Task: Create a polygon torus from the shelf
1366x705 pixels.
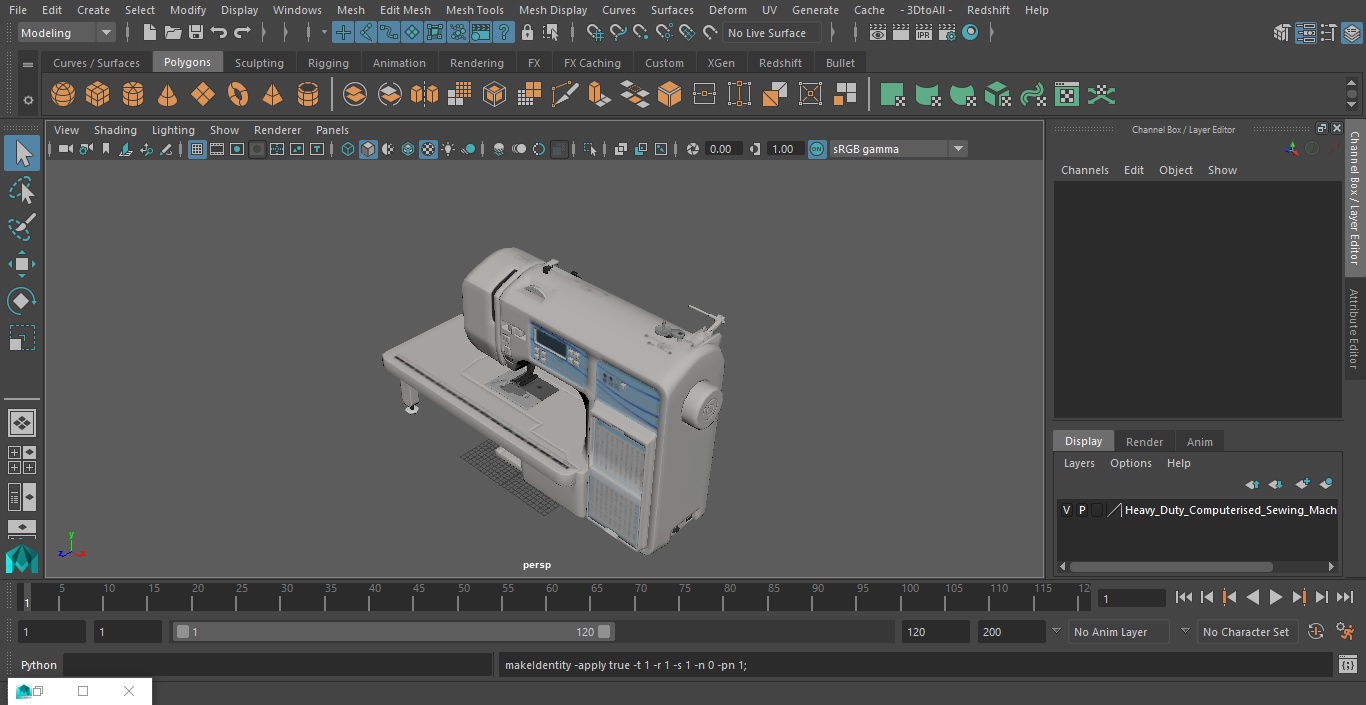Action: click(x=238, y=95)
